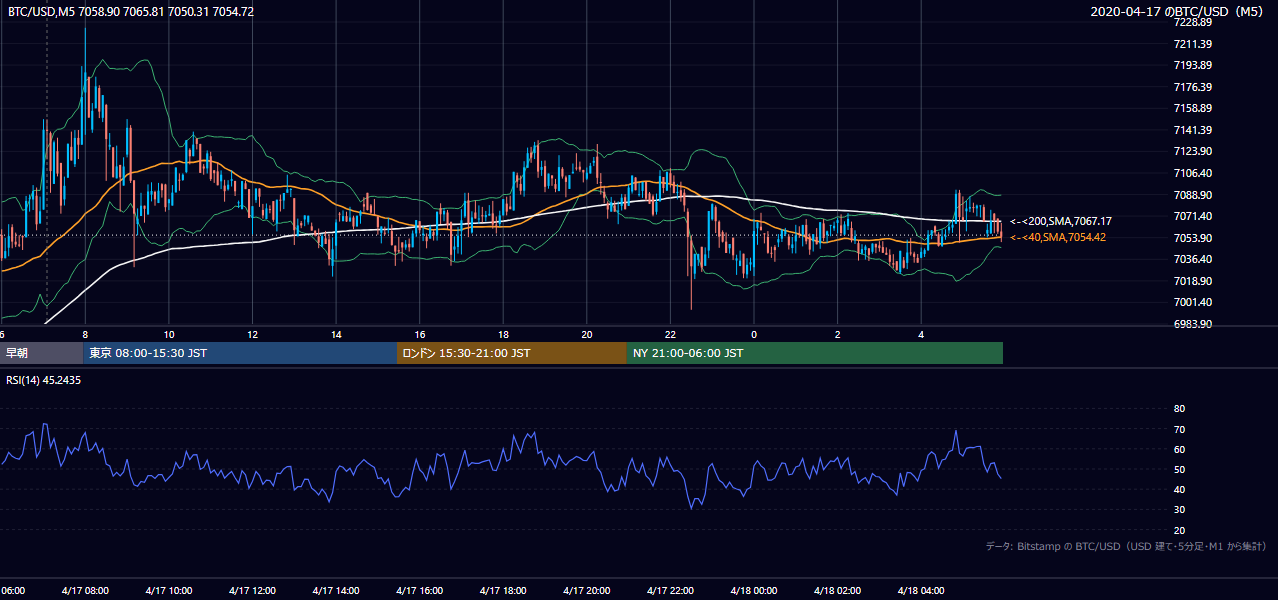Image resolution: width=1278 pixels, height=600 pixels.
Task: Click price axis label 7106.40
Action: (x=1193, y=173)
